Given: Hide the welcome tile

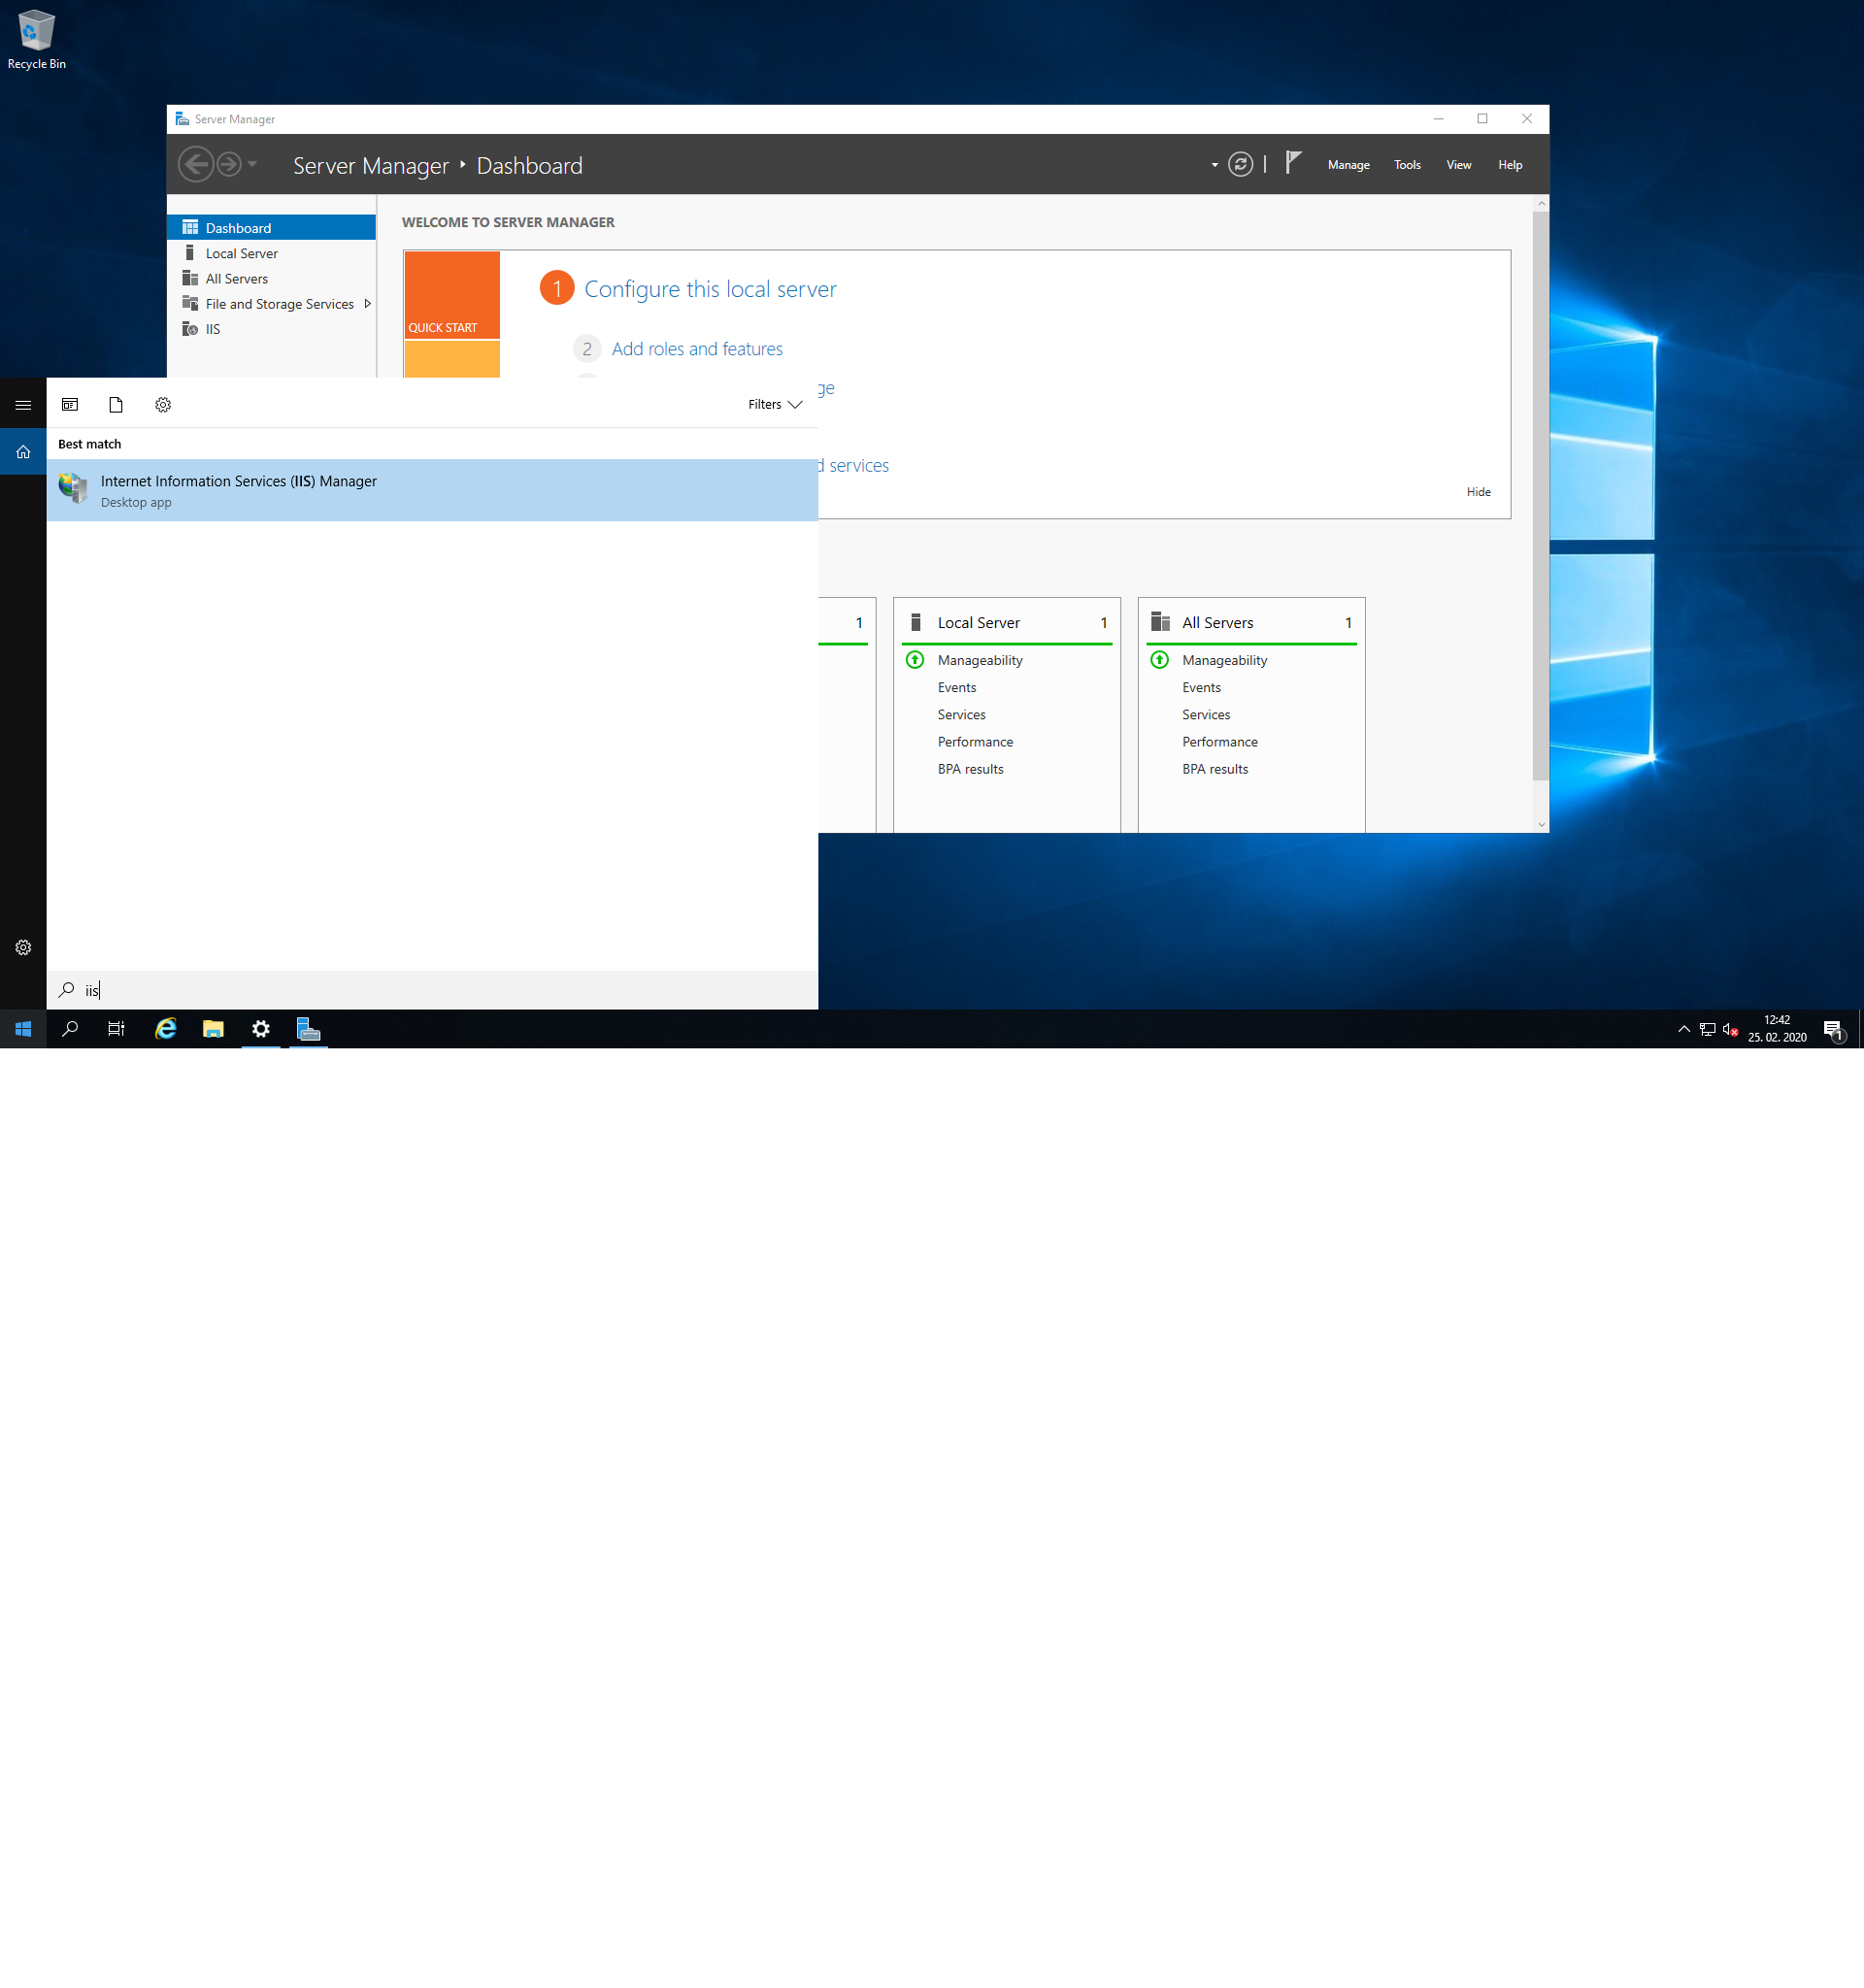Looking at the screenshot, I should 1478,492.
